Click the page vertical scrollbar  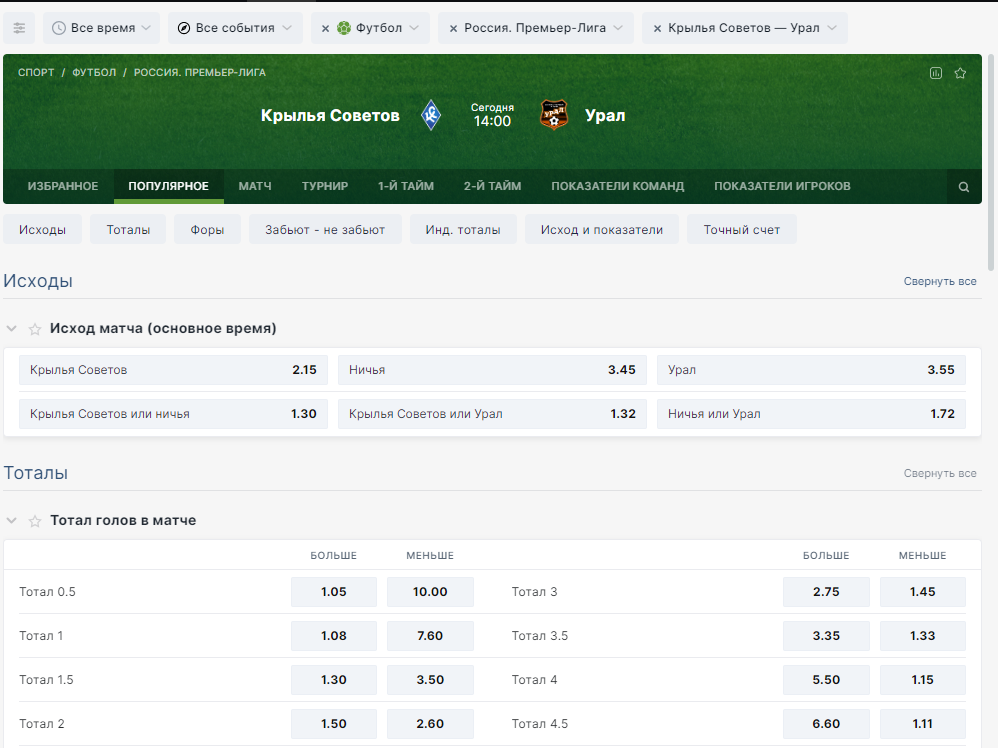990,162
